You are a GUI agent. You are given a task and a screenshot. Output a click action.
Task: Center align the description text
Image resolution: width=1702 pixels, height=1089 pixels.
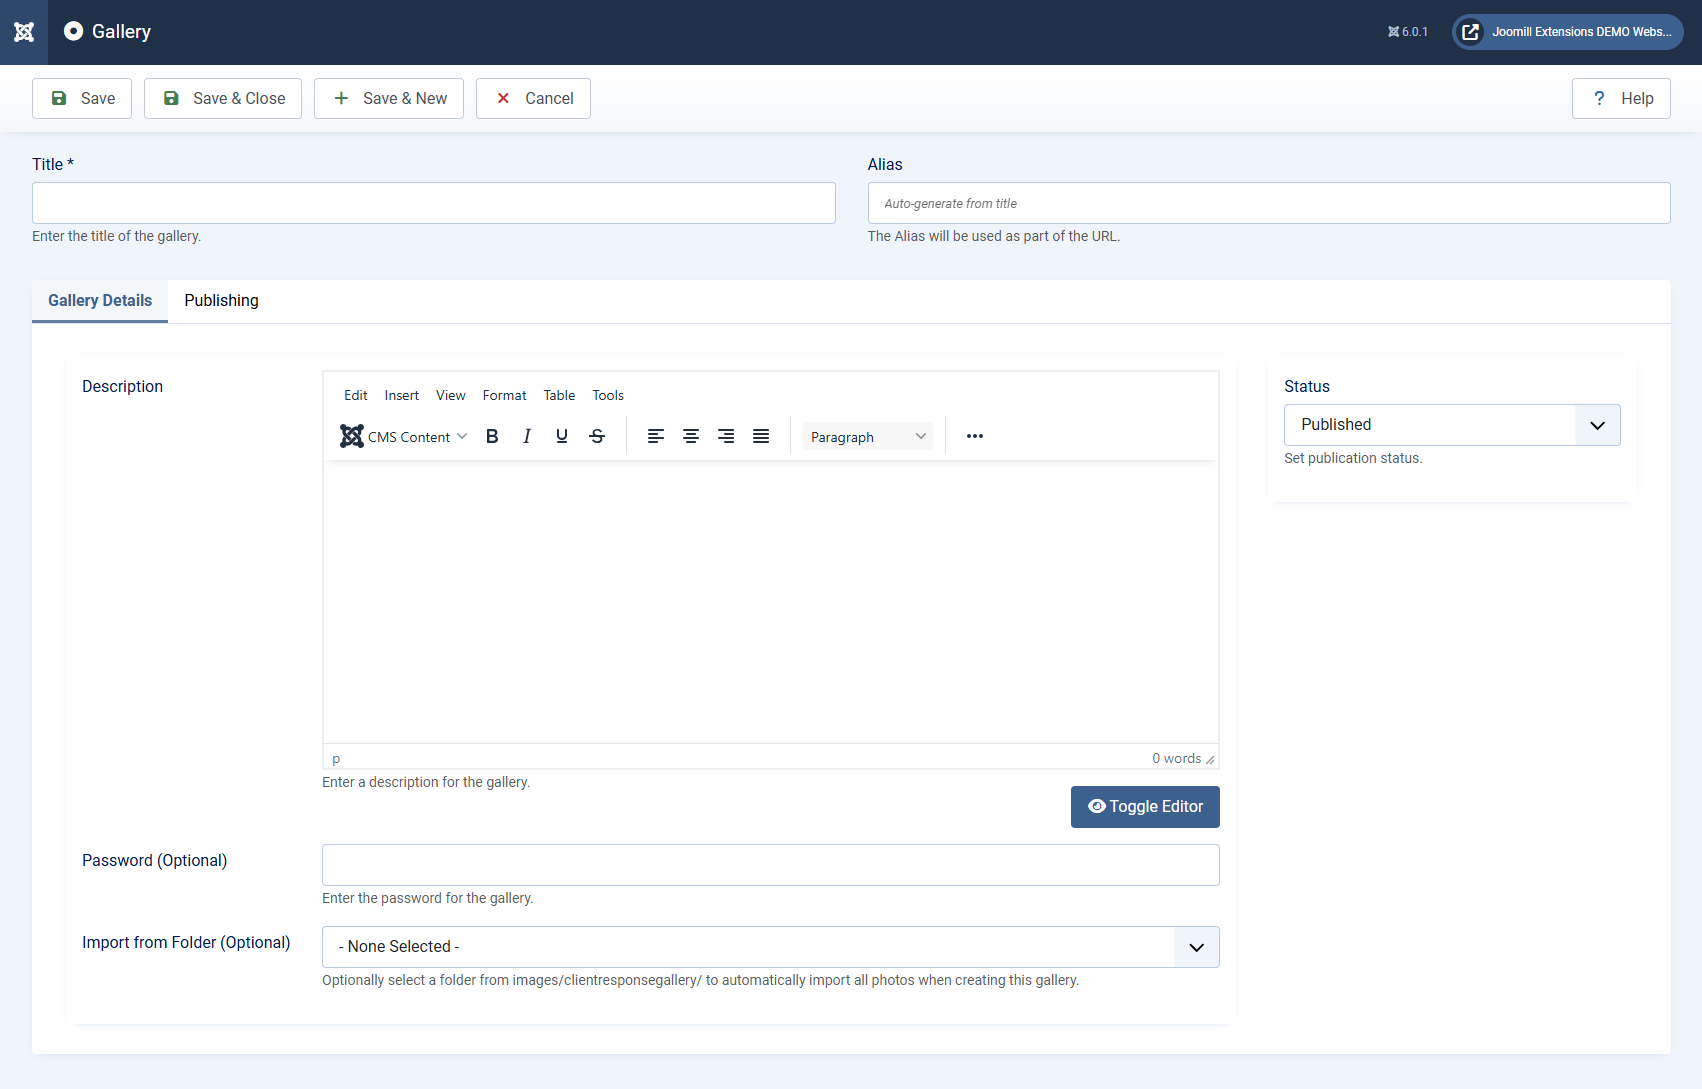click(691, 436)
